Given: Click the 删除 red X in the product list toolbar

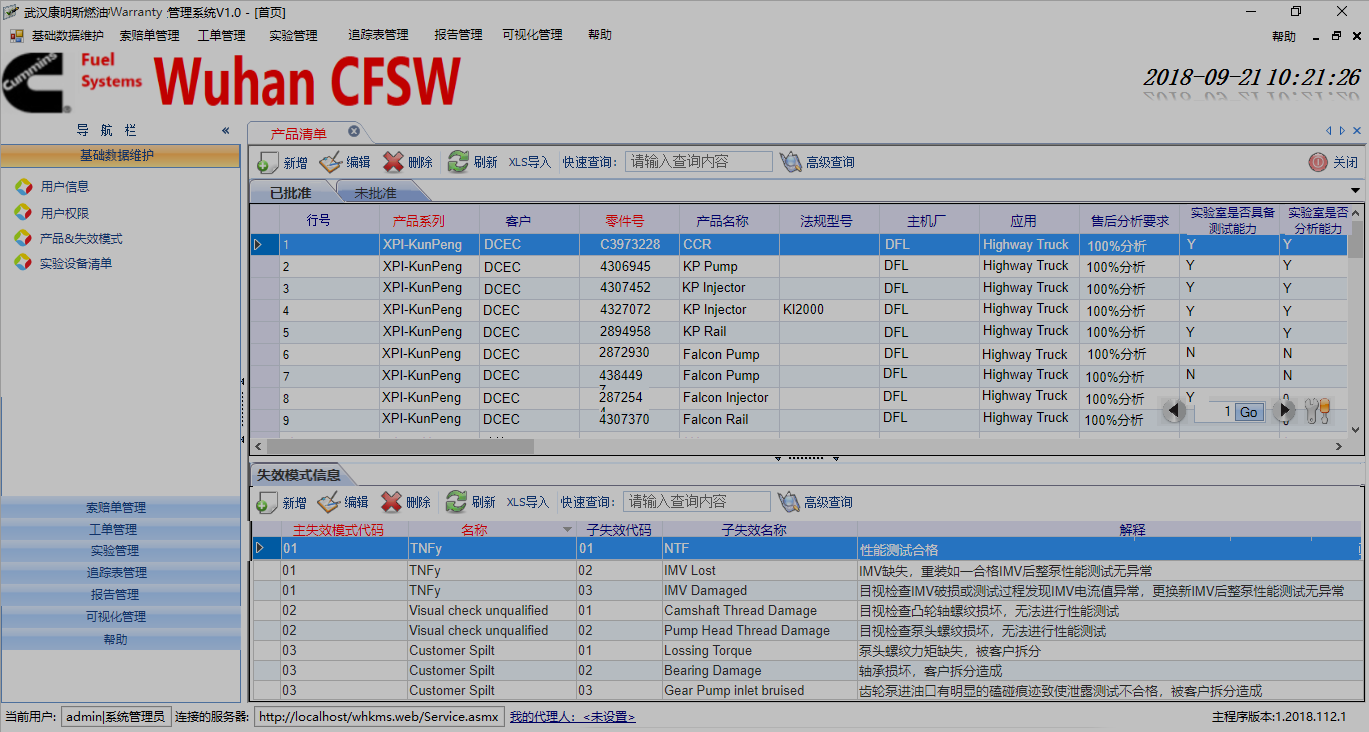Looking at the screenshot, I should pos(393,162).
